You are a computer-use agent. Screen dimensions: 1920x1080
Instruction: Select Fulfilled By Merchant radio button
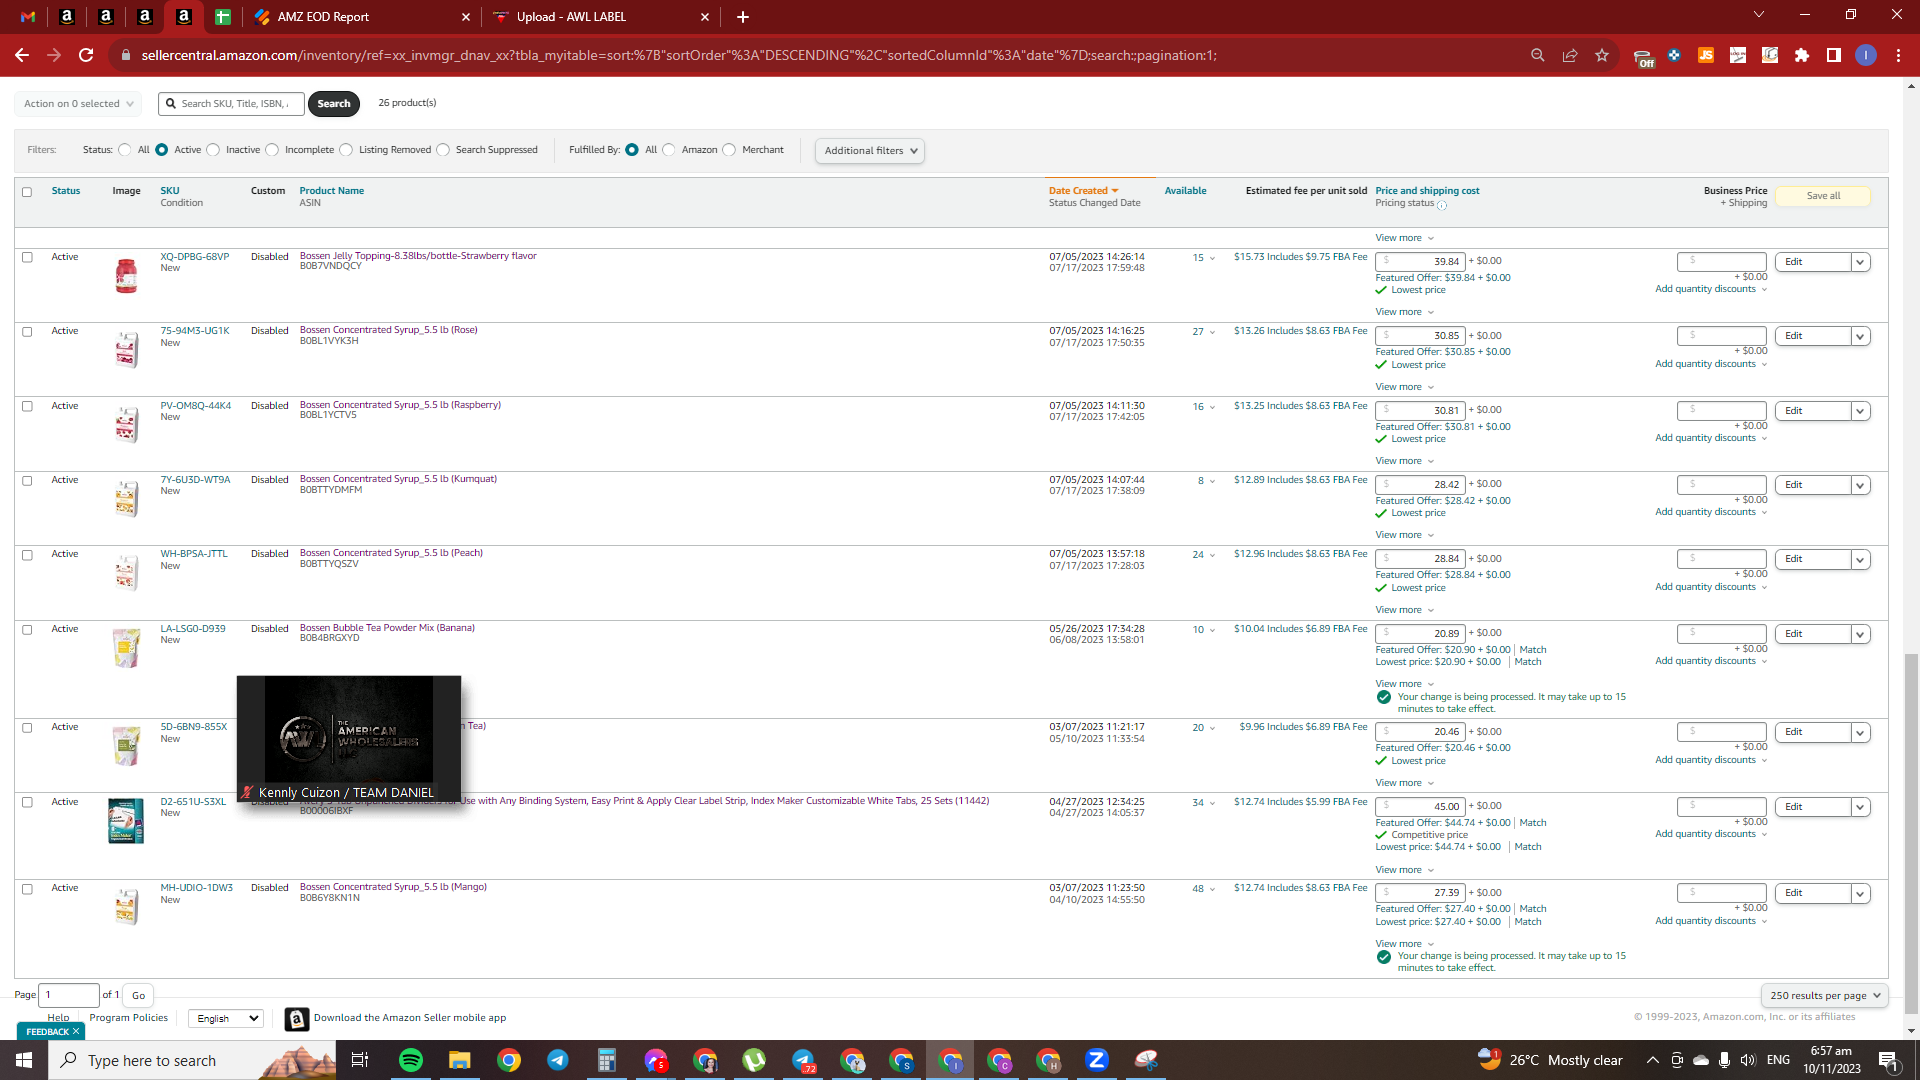pos(729,150)
